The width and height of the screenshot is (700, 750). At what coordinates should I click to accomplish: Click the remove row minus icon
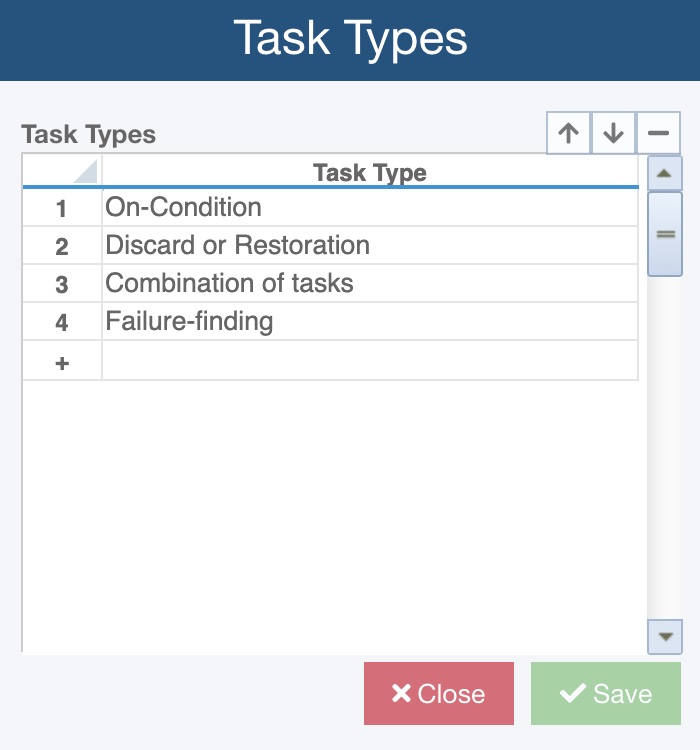pos(658,133)
